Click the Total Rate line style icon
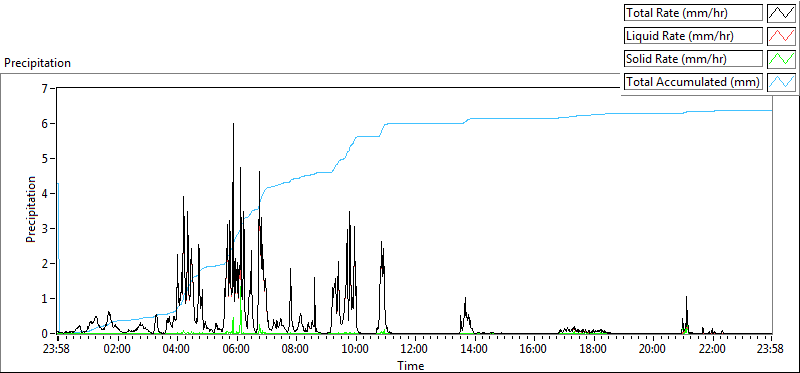The image size is (800, 373). [781, 13]
